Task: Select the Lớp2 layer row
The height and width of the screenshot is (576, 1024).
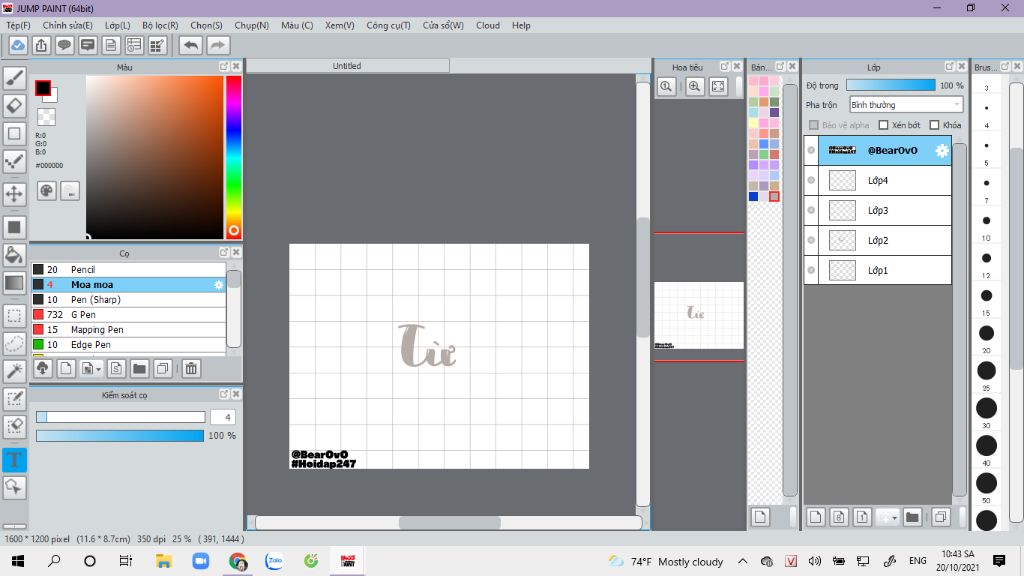Action: 878,240
